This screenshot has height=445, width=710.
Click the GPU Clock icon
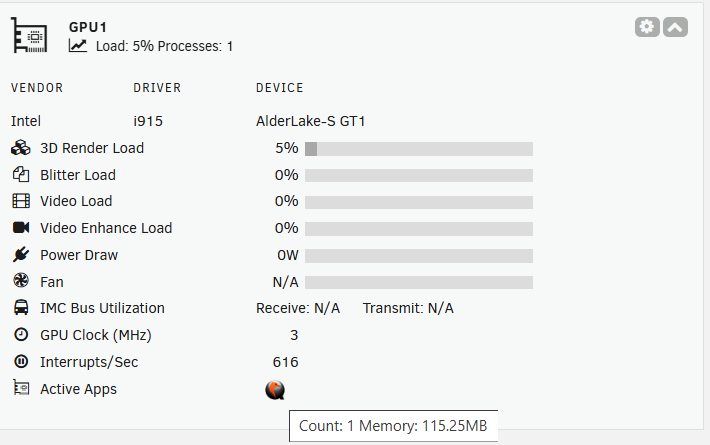21,335
